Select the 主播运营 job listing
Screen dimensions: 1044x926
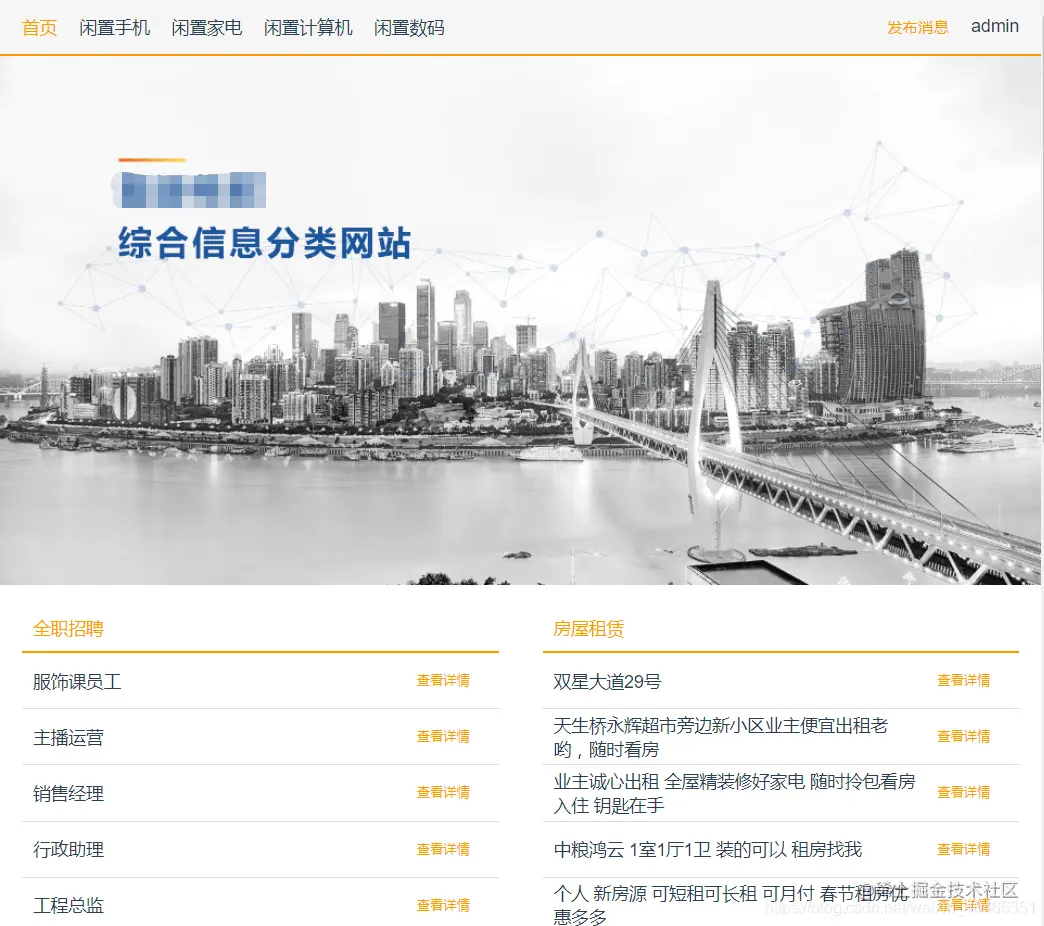tap(68, 738)
